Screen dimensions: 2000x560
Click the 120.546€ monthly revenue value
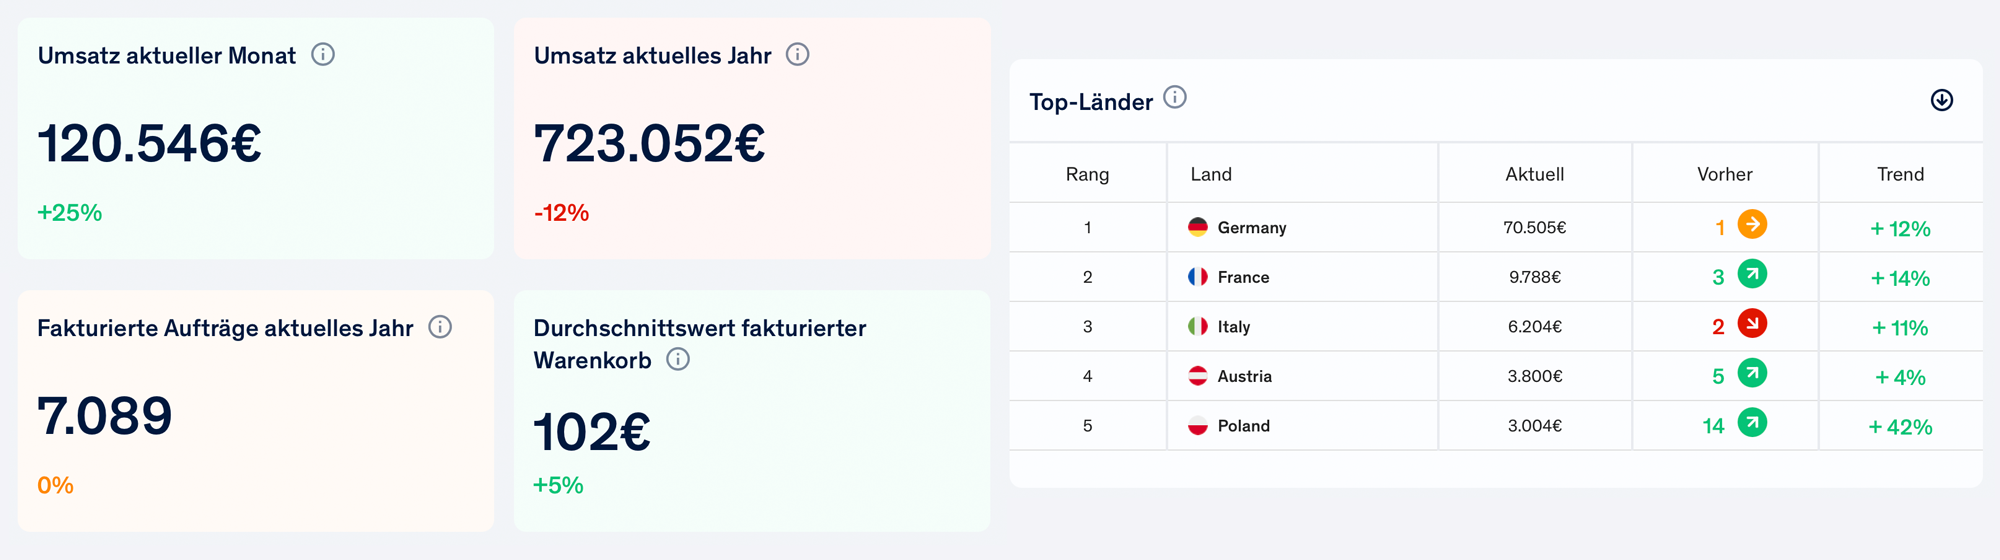[x=150, y=143]
